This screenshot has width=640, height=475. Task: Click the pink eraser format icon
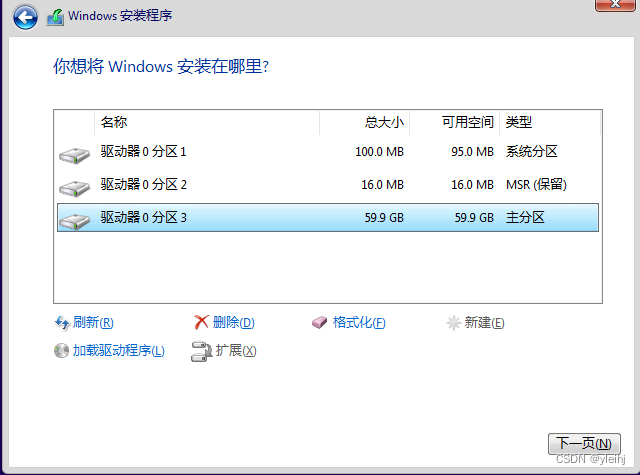click(320, 323)
